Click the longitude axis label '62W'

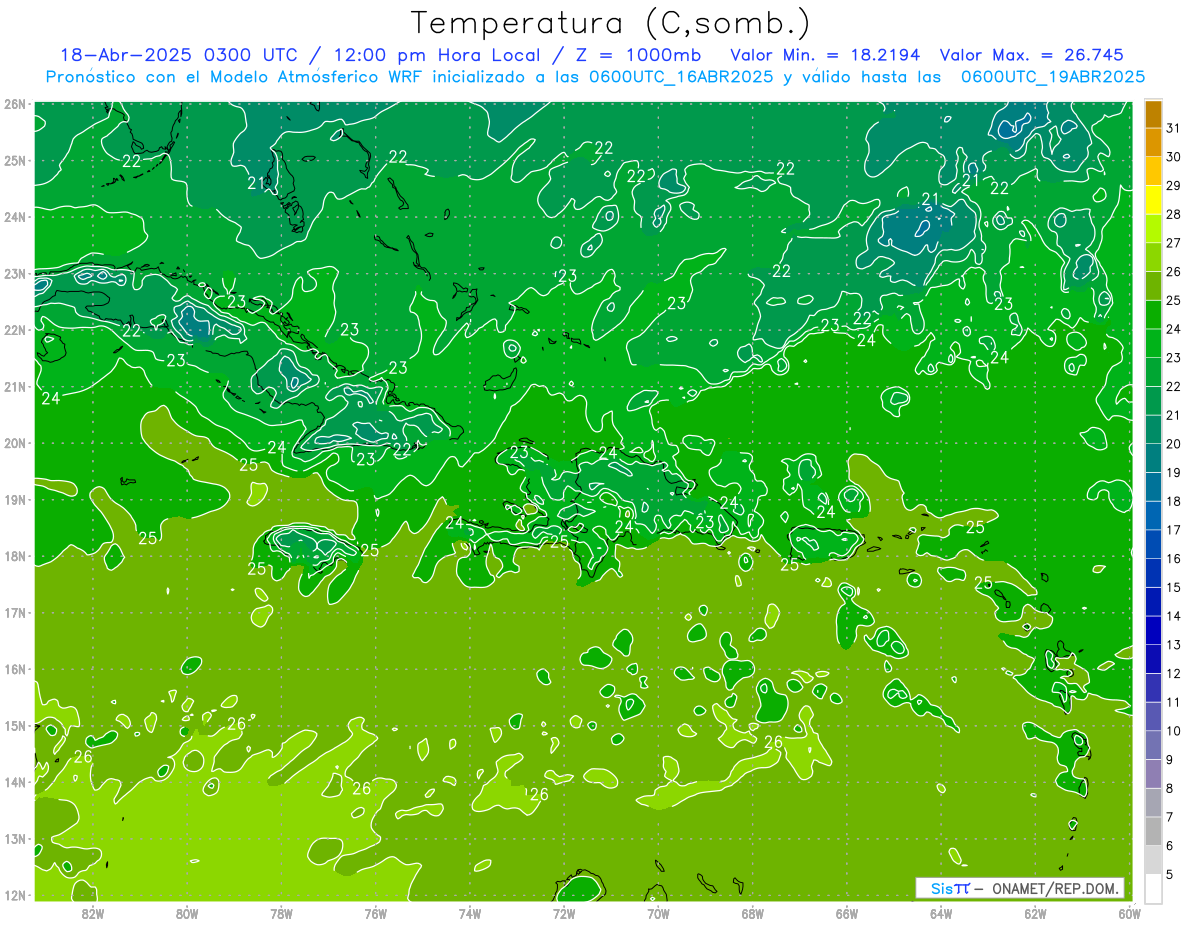point(1035,913)
